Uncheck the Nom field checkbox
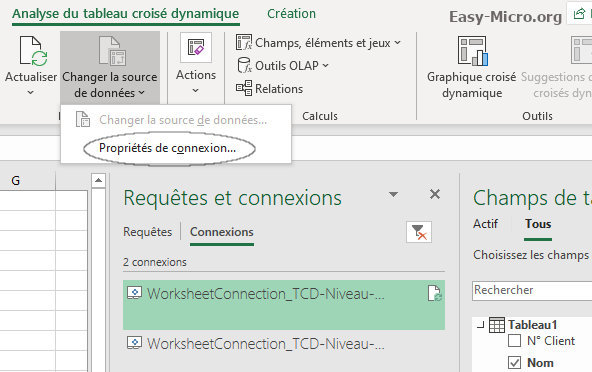Screen dimensions: 592x372 pyautogui.click(x=514, y=363)
